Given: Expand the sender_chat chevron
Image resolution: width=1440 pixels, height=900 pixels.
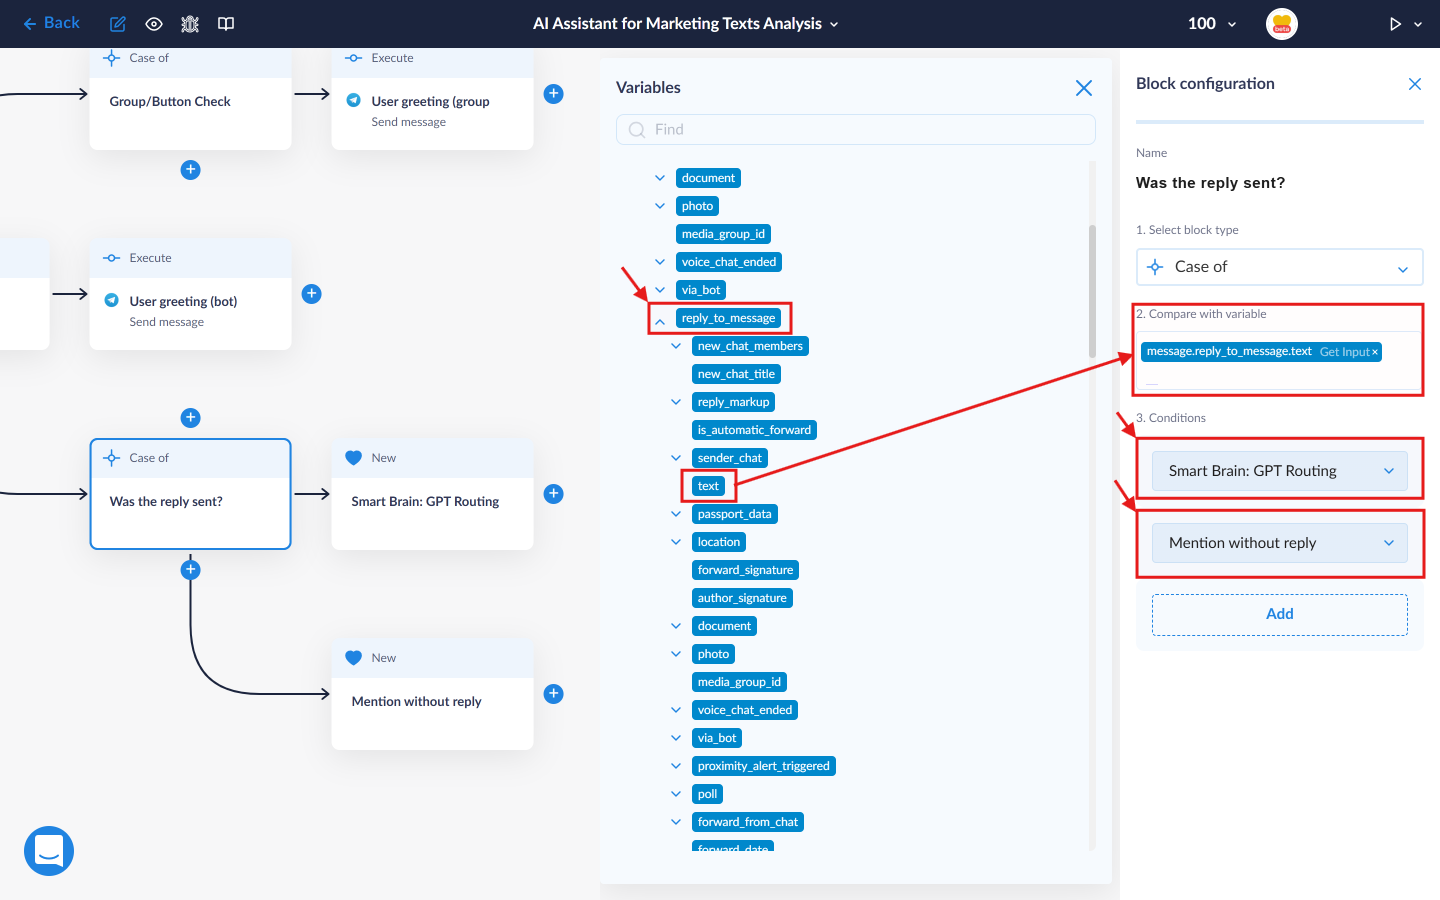Looking at the screenshot, I should 676,458.
